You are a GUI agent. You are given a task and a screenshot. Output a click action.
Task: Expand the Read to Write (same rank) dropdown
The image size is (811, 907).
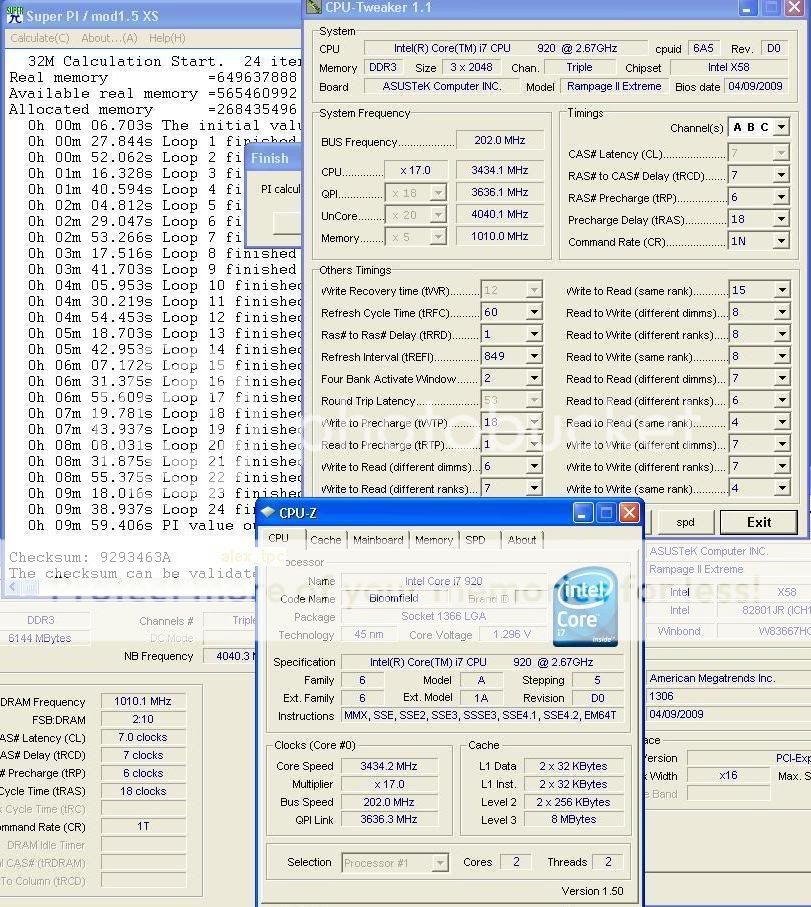point(782,356)
